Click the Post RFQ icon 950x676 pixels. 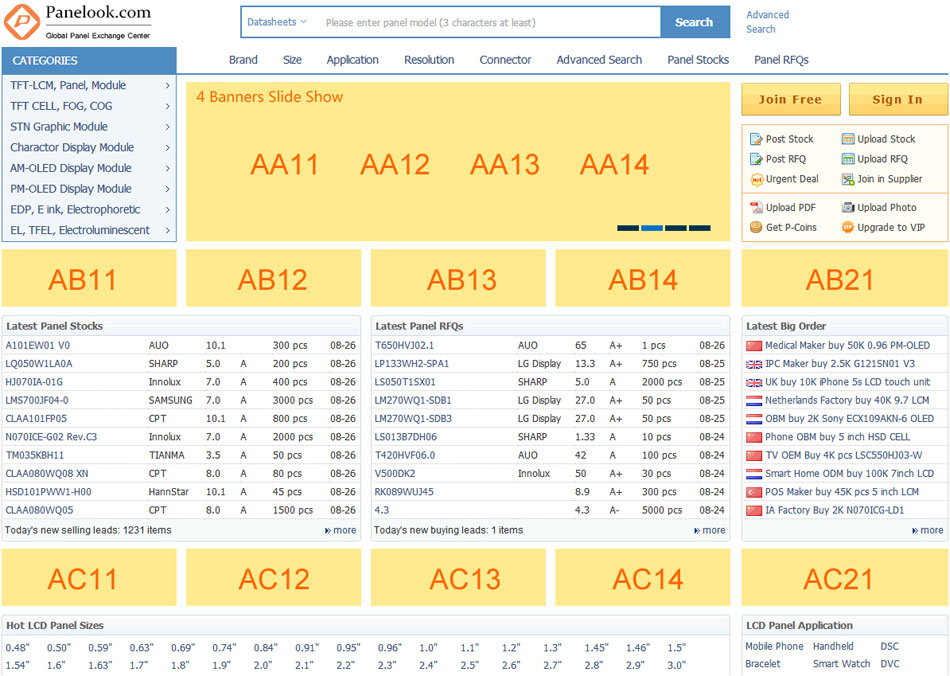click(757, 159)
